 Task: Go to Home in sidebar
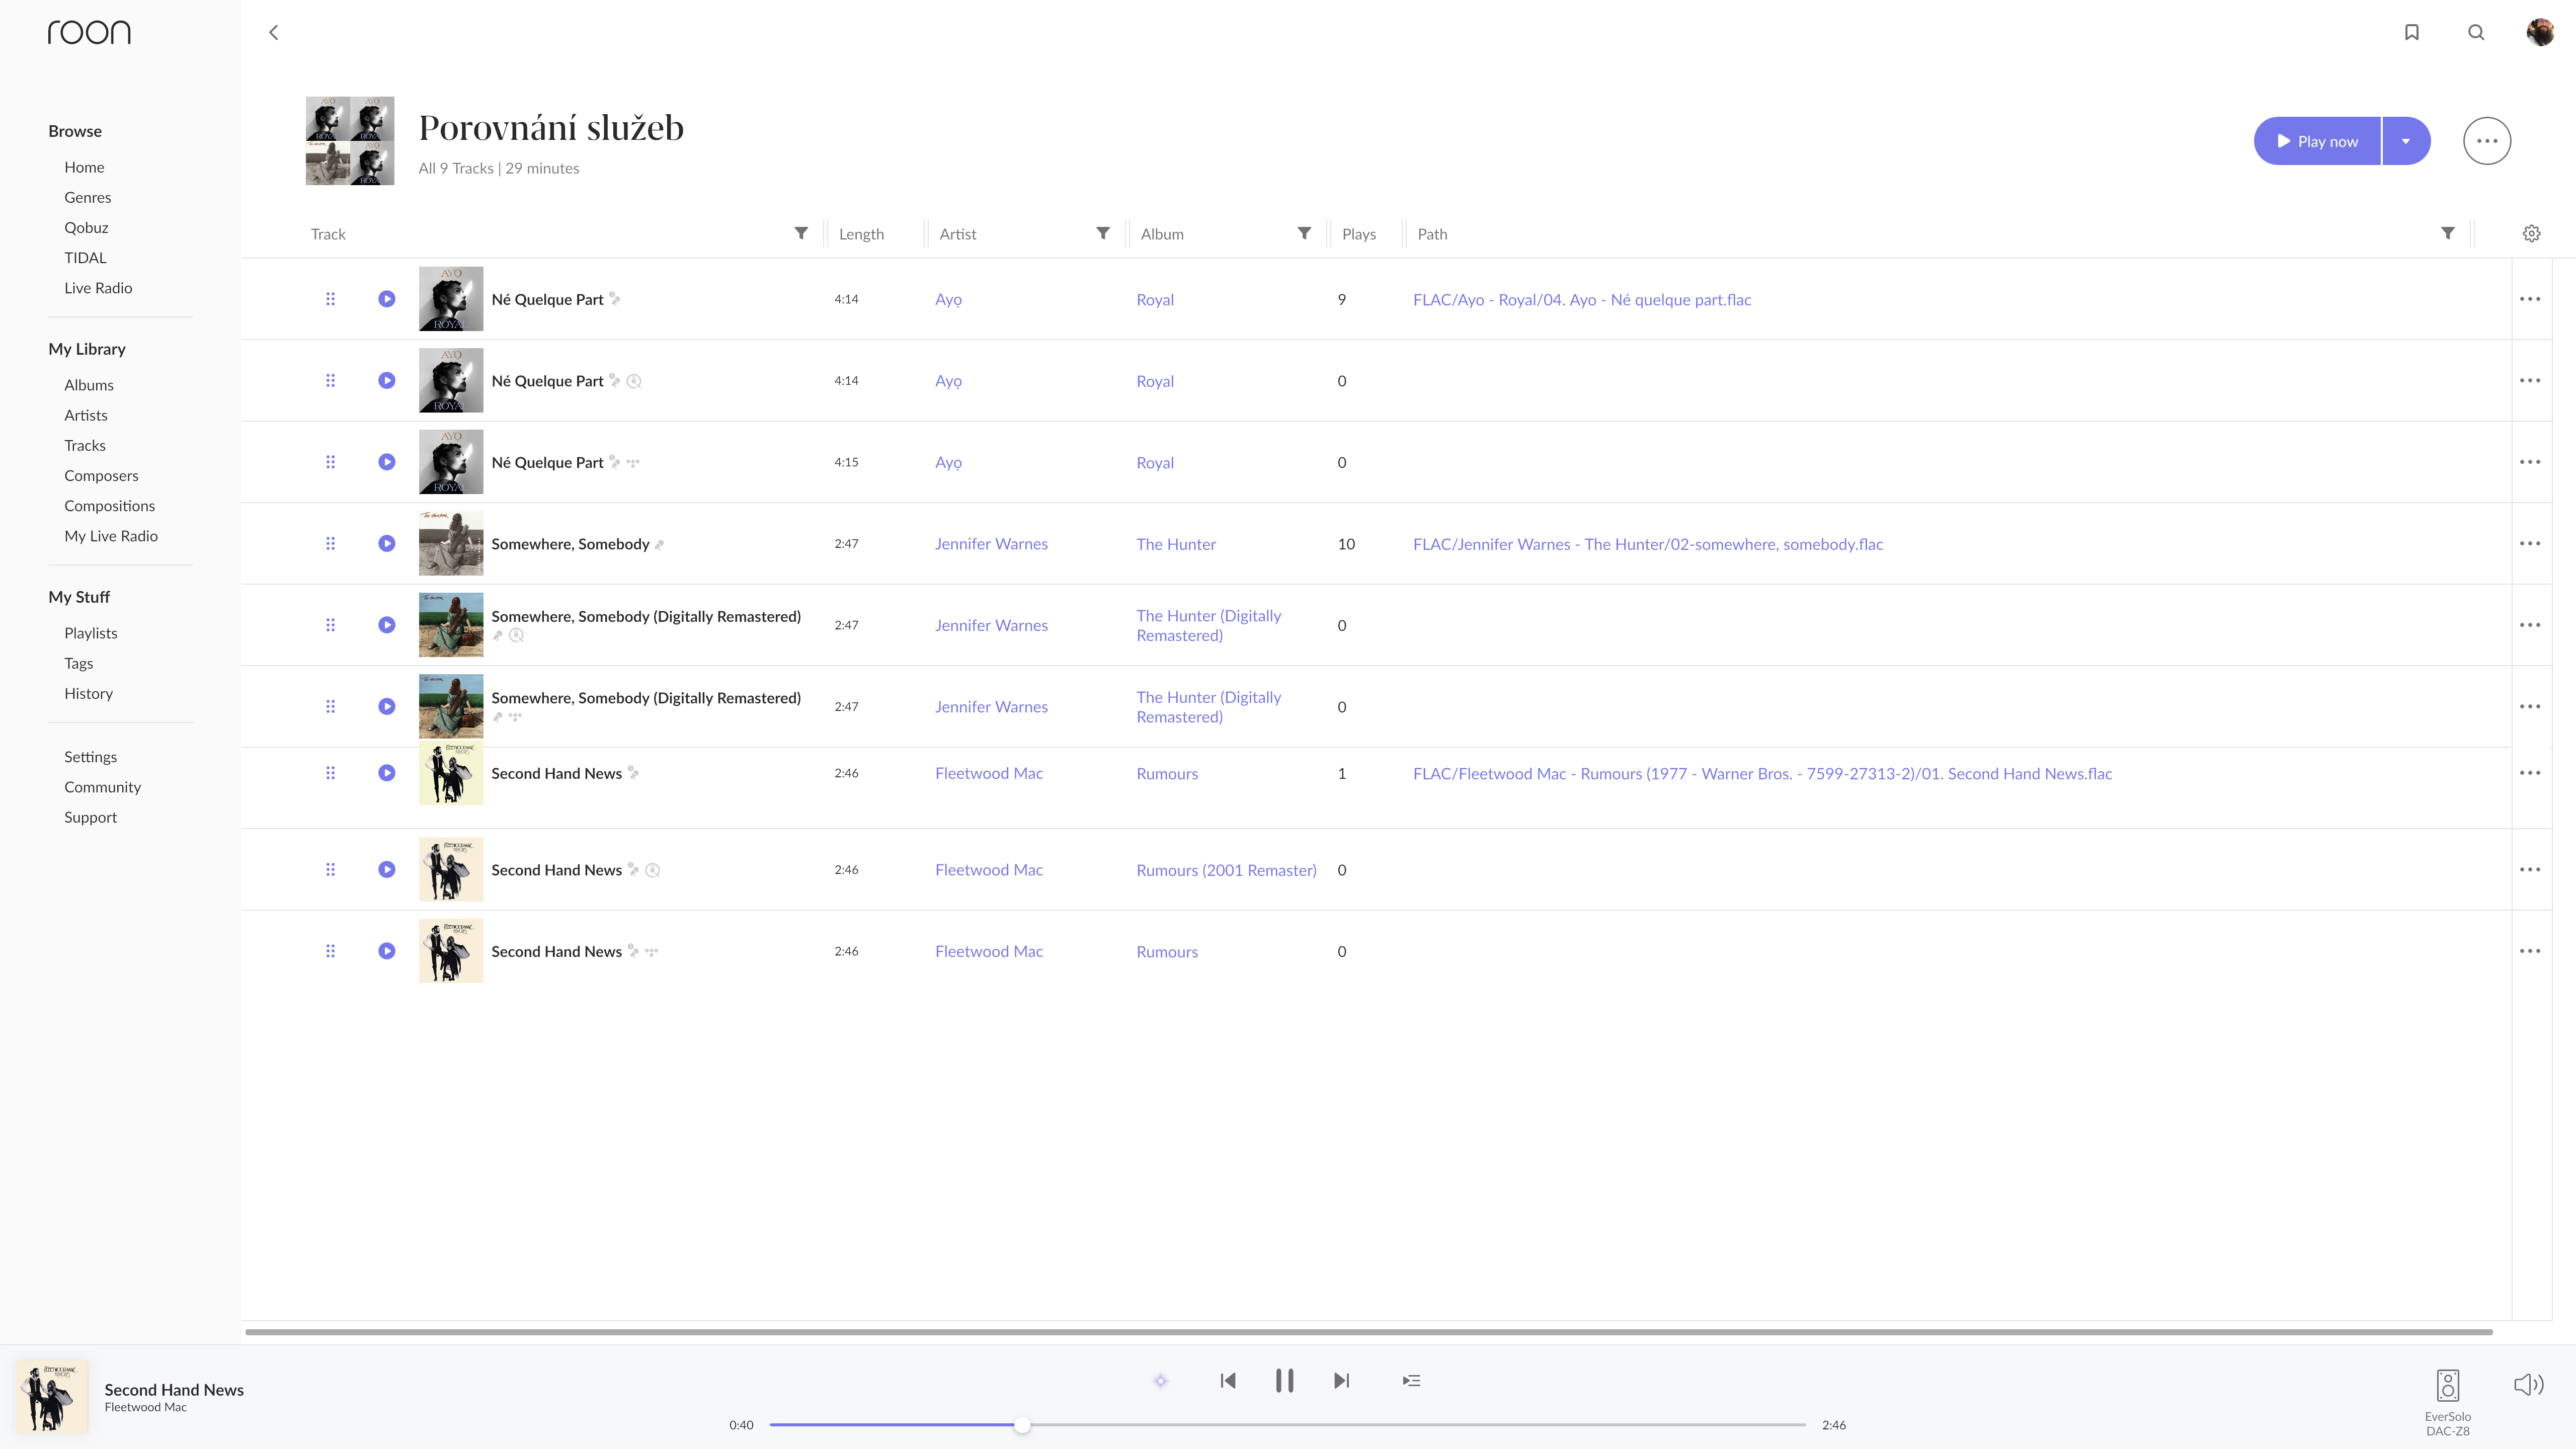click(84, 167)
